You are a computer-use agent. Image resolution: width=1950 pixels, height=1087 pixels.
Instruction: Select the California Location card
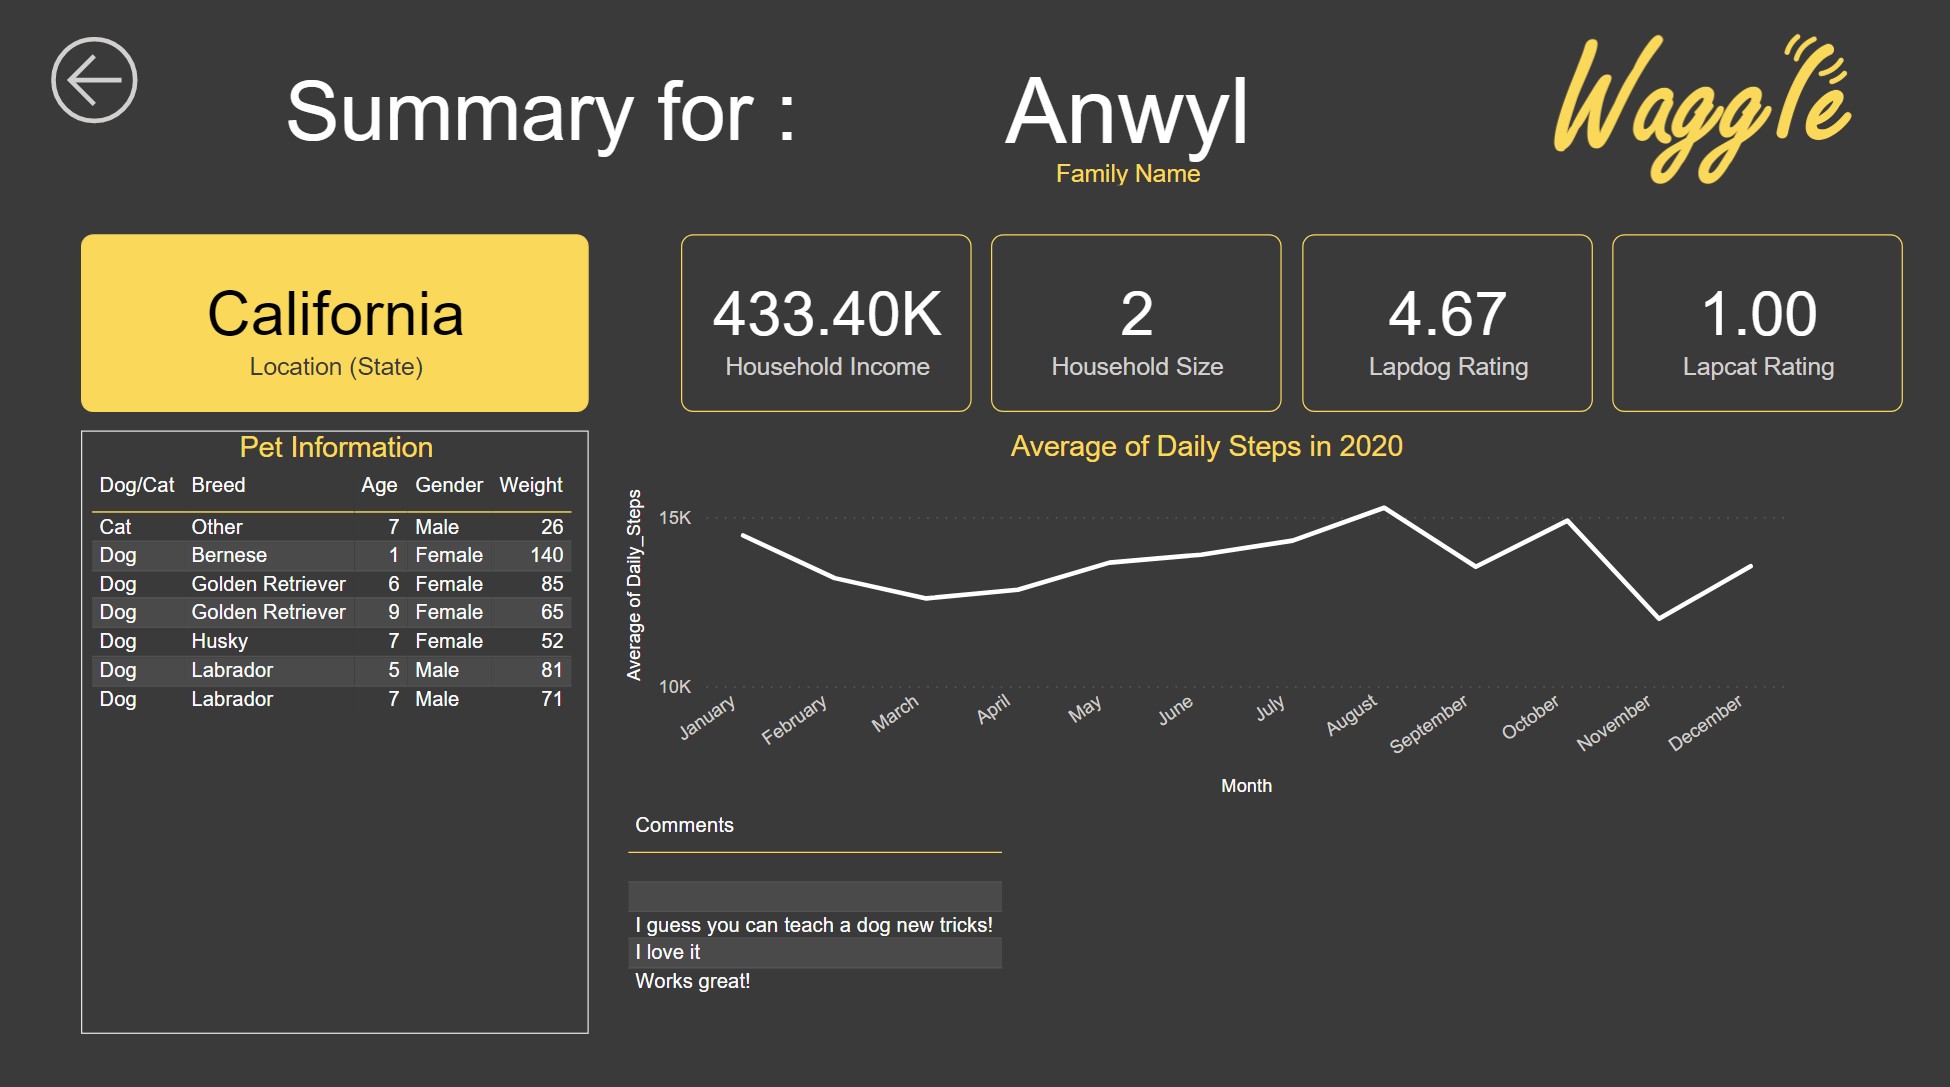pyautogui.click(x=335, y=322)
